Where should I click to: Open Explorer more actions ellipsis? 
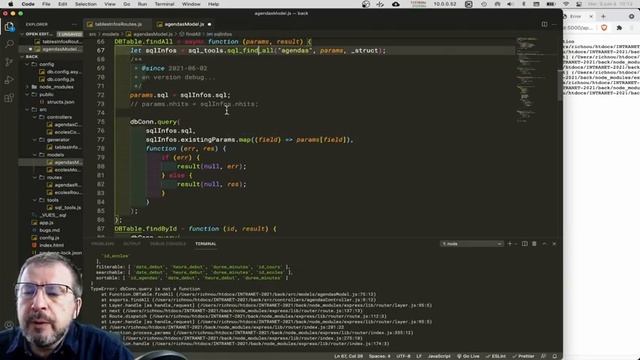[74, 24]
